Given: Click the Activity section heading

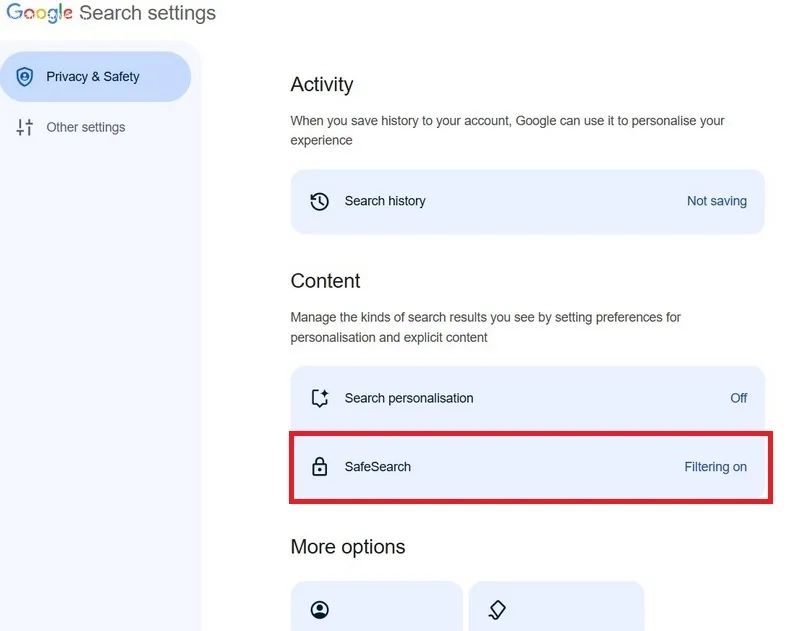Looking at the screenshot, I should [x=322, y=84].
